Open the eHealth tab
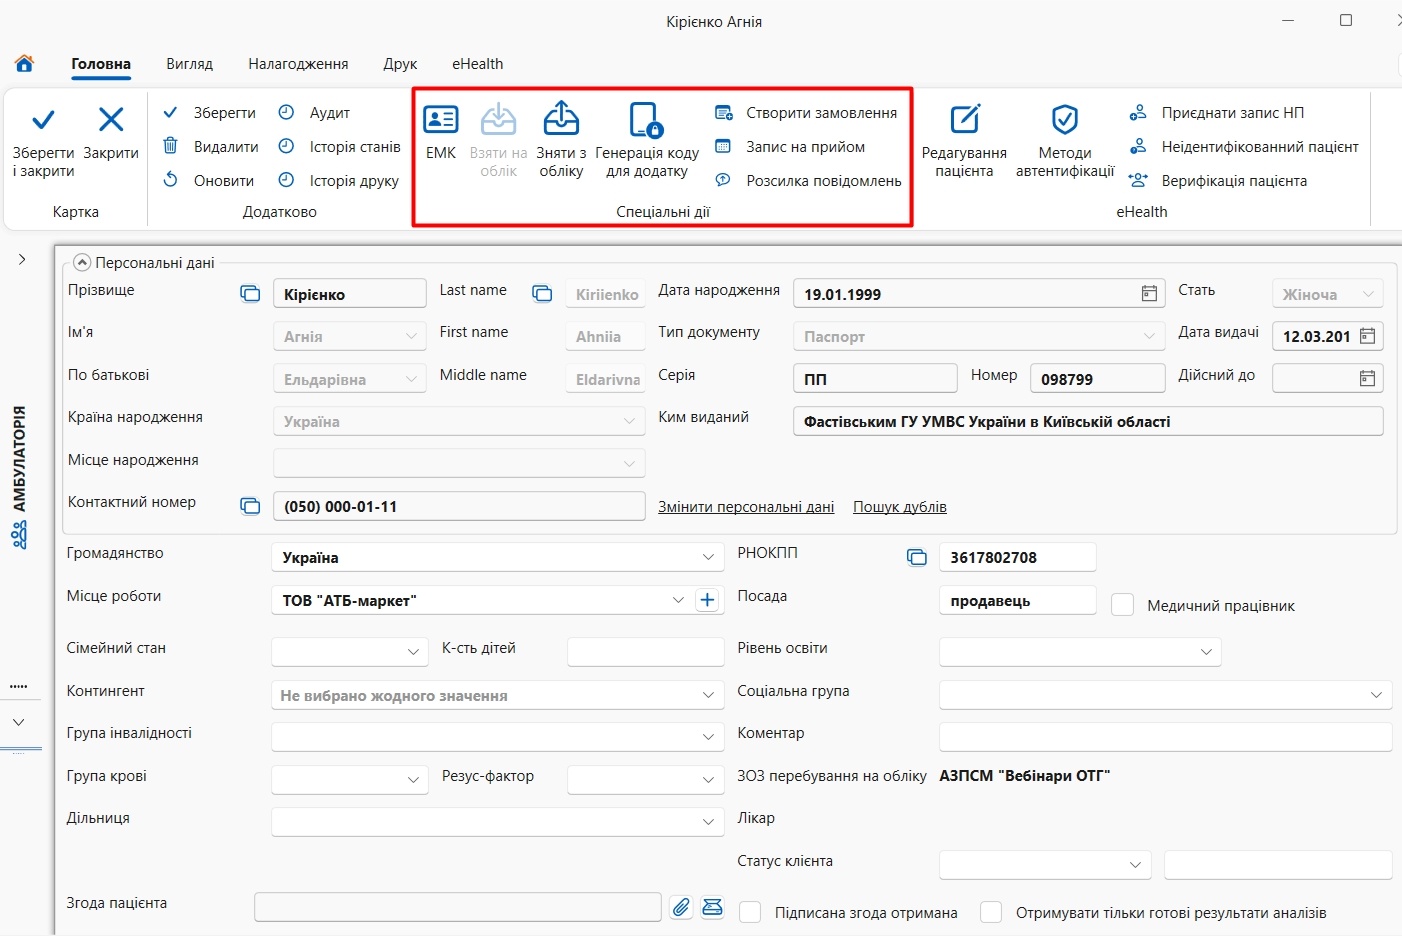1402x936 pixels. click(477, 64)
